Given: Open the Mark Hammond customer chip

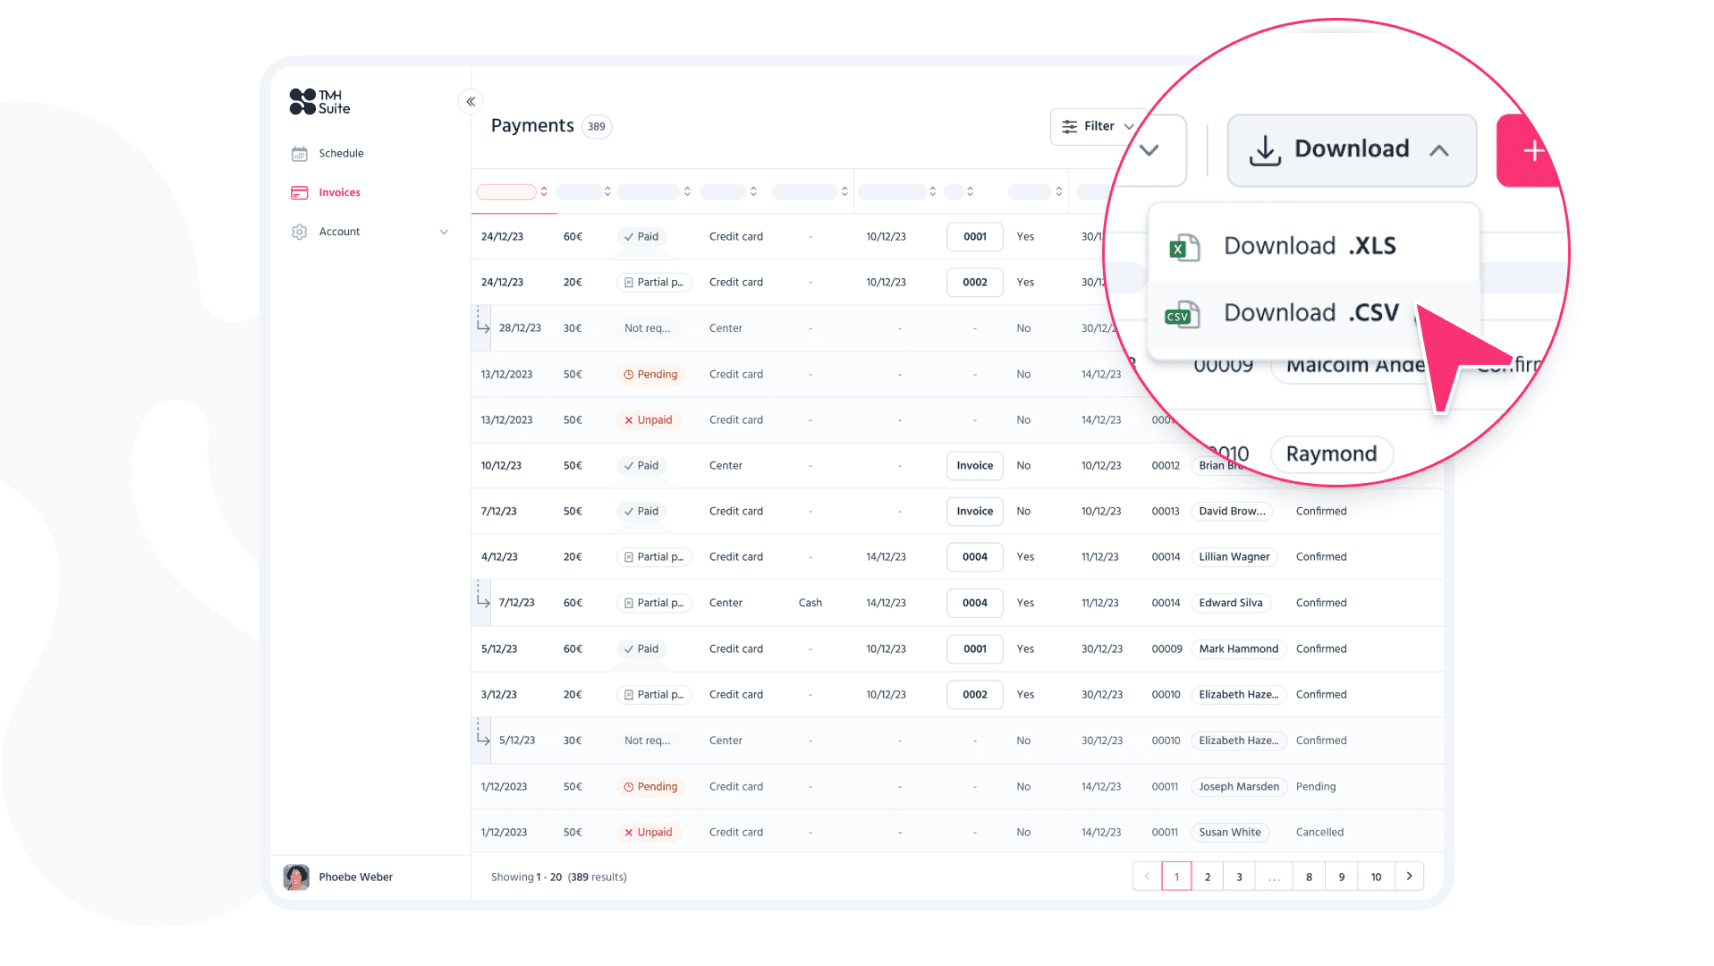Looking at the screenshot, I should pos(1238,649).
